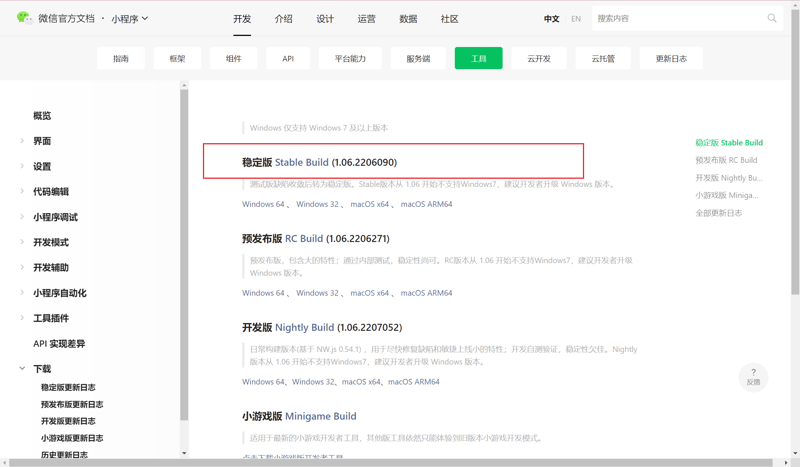Switch to the 数据 top tab
The height and width of the screenshot is (467, 800).
tap(408, 19)
